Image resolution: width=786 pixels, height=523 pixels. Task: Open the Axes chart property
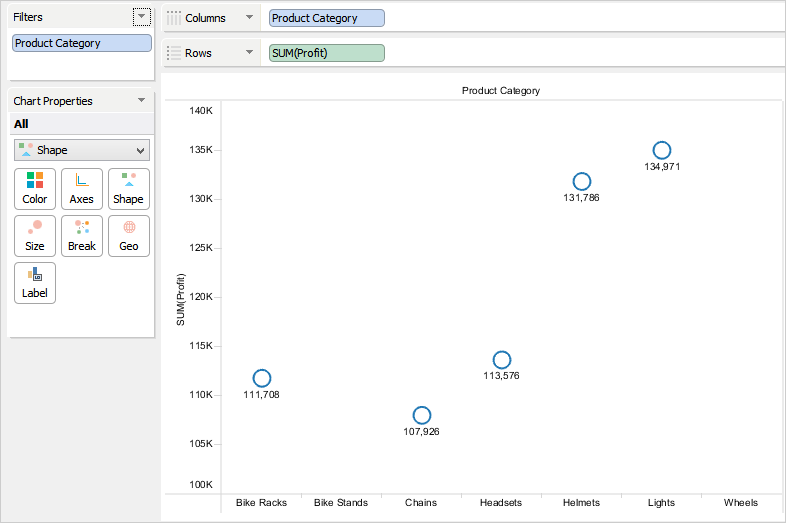click(x=82, y=188)
